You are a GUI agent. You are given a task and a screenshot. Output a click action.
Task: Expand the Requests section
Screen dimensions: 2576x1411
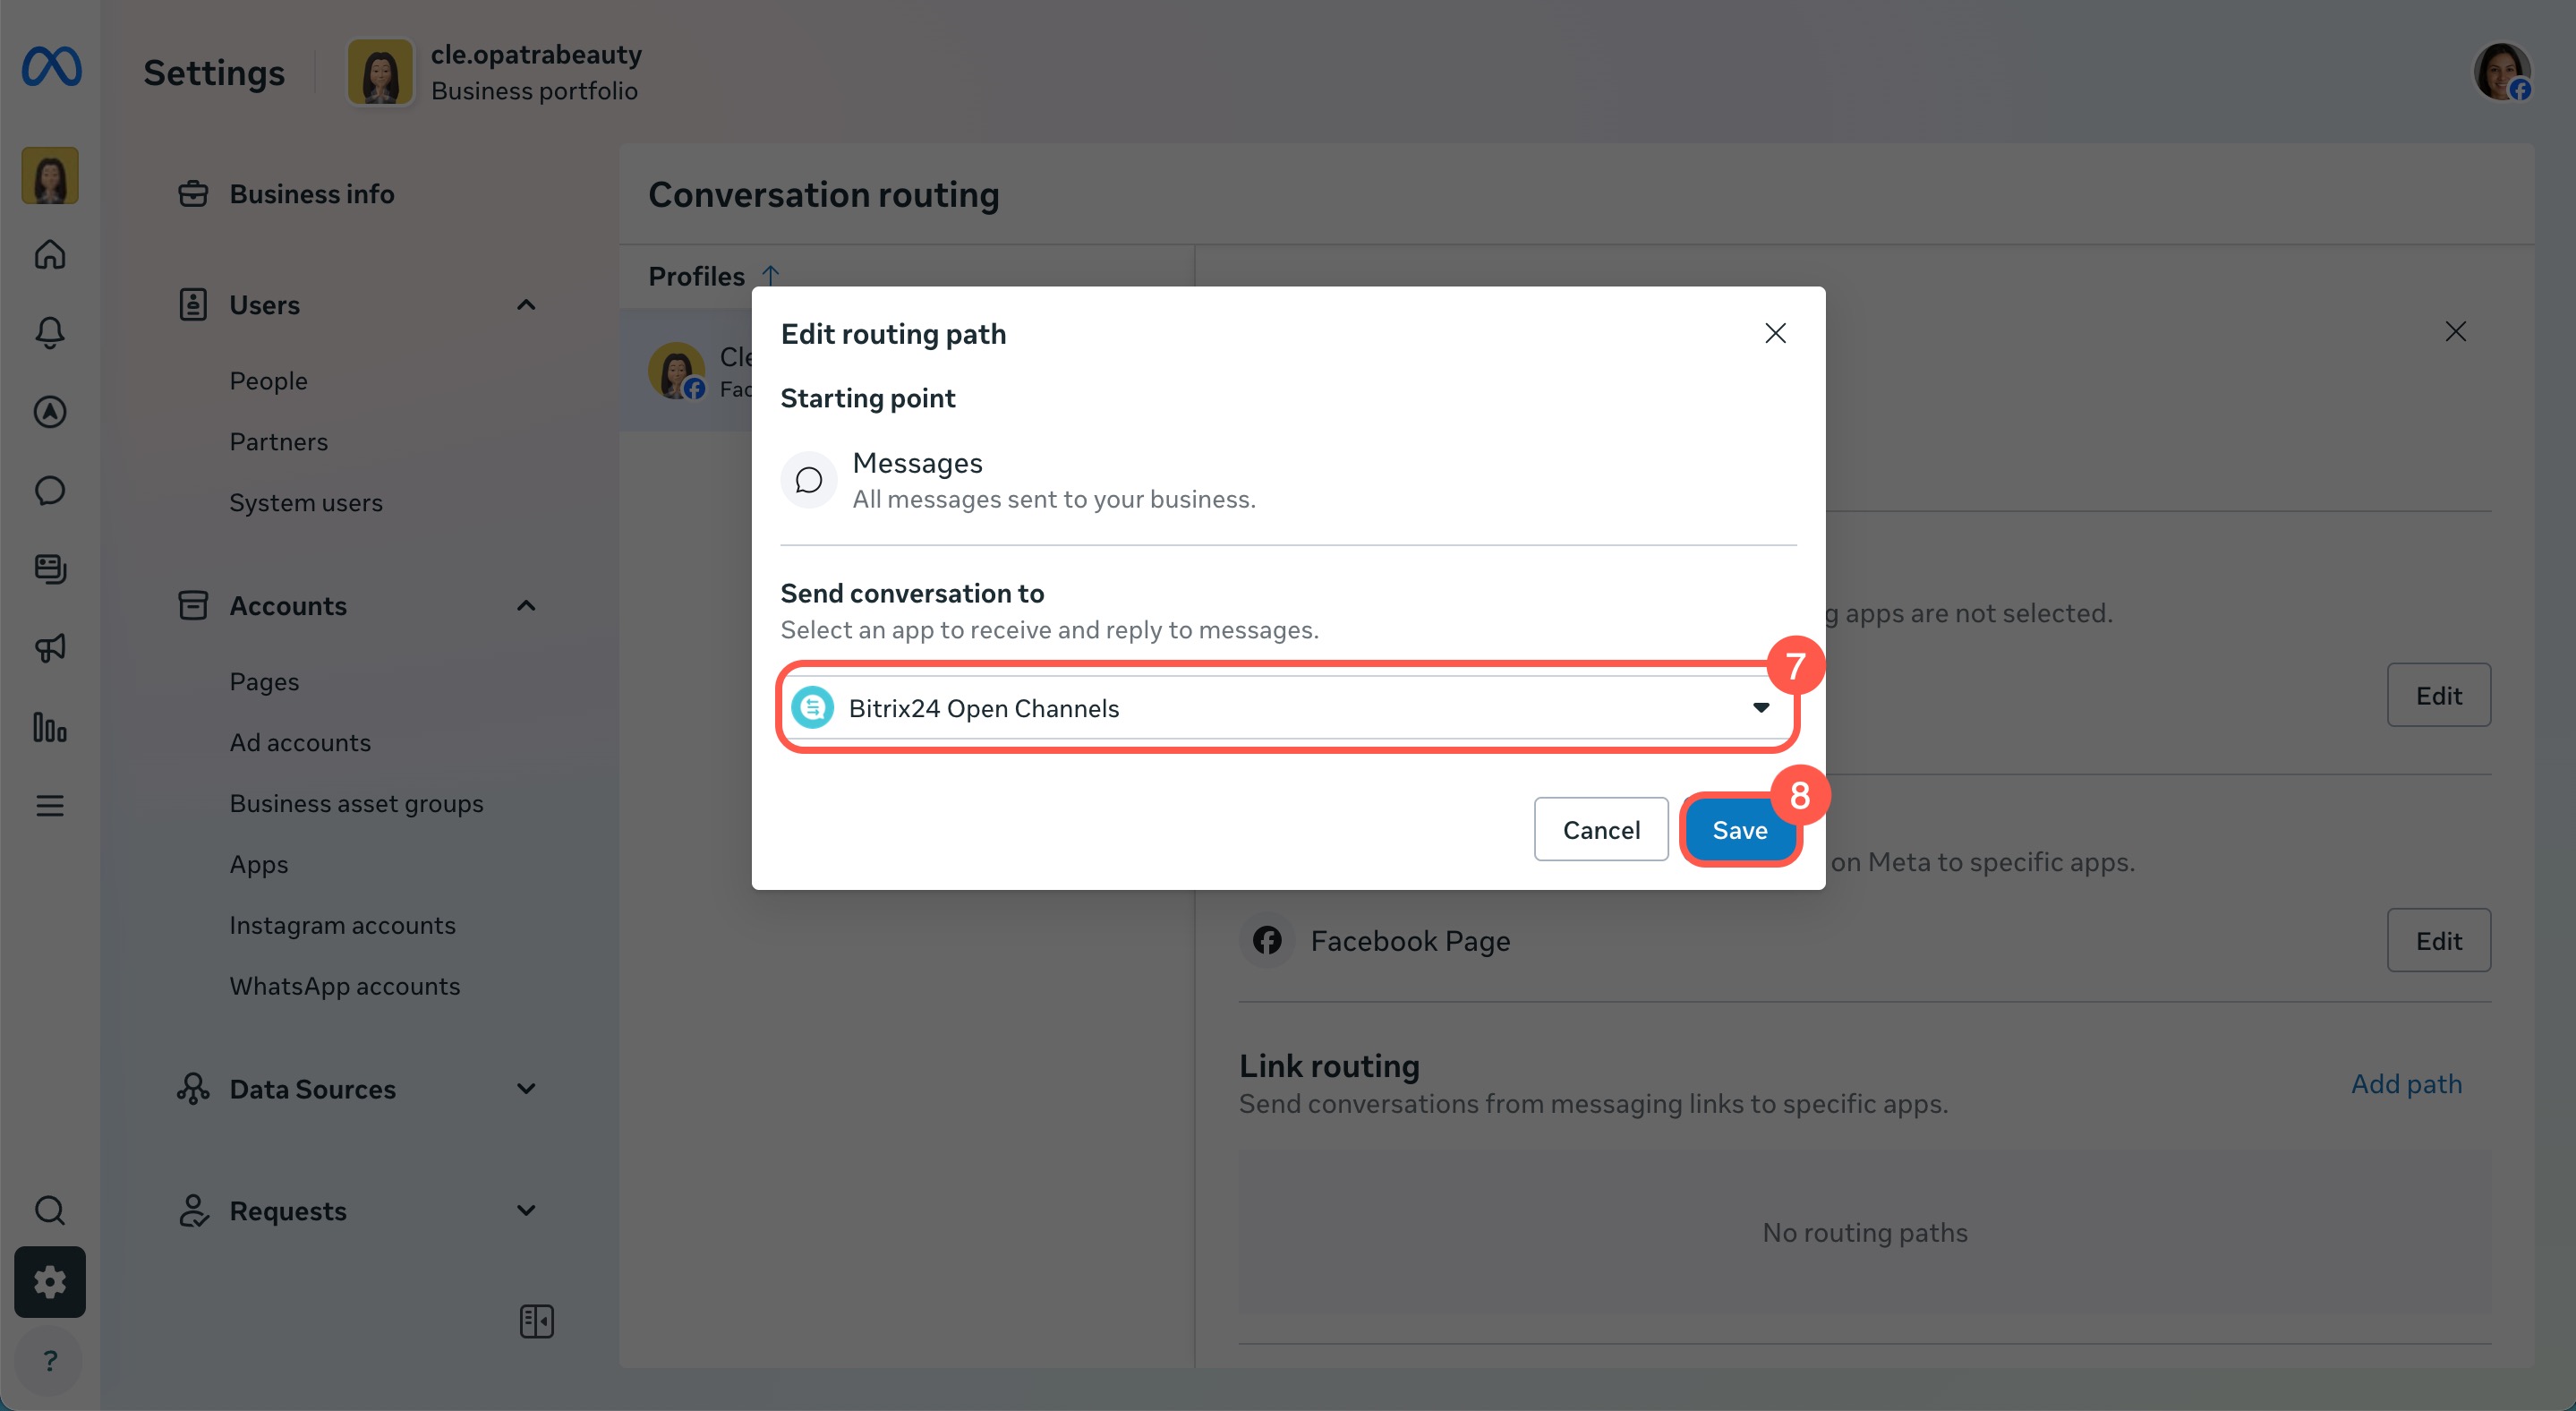(526, 1211)
